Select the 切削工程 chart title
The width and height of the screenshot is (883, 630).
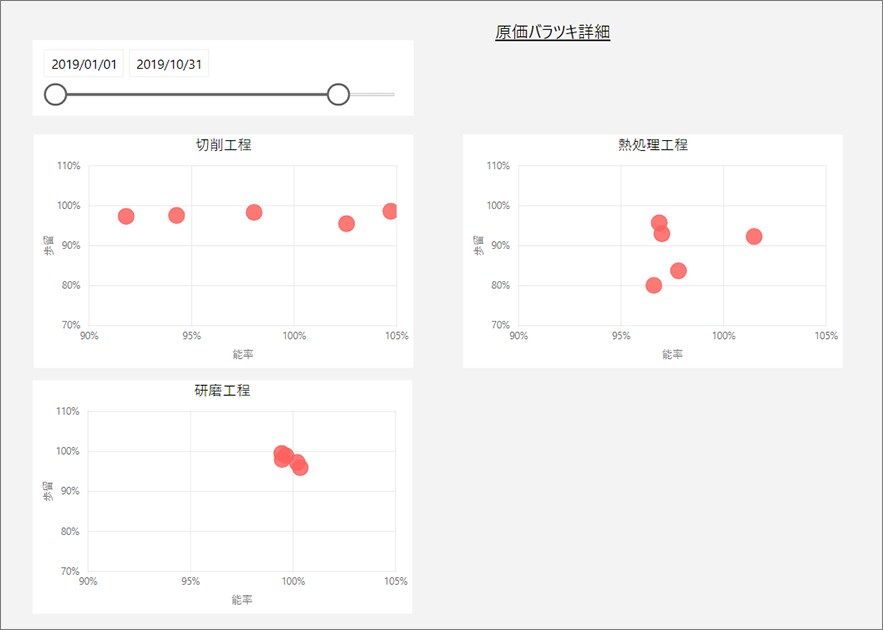[x=223, y=145]
